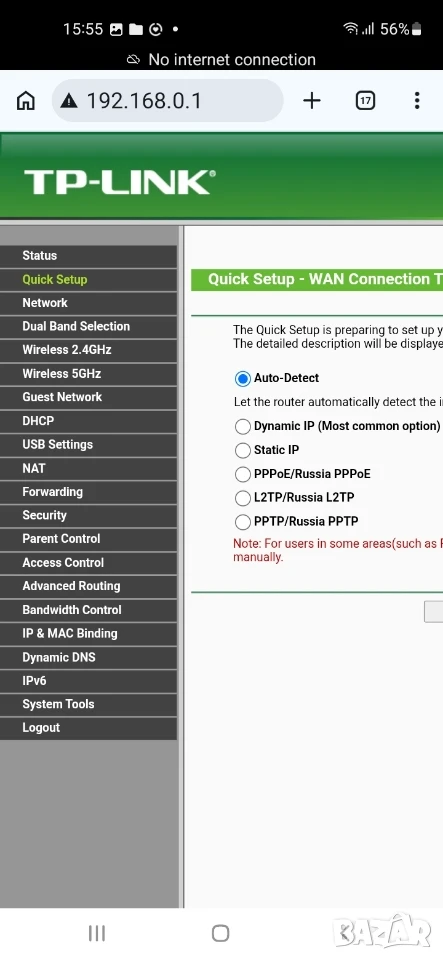Click Logout in the sidebar
This screenshot has width=443, height=960.
(88, 728)
